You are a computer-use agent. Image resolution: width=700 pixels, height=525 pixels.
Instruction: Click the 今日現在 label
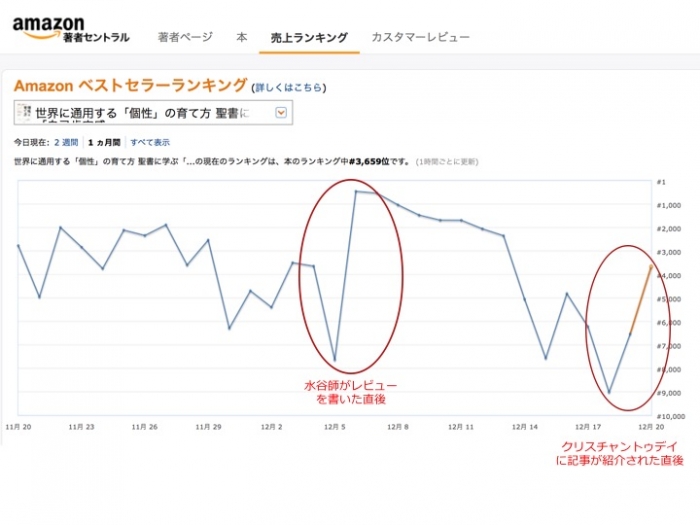(31, 142)
